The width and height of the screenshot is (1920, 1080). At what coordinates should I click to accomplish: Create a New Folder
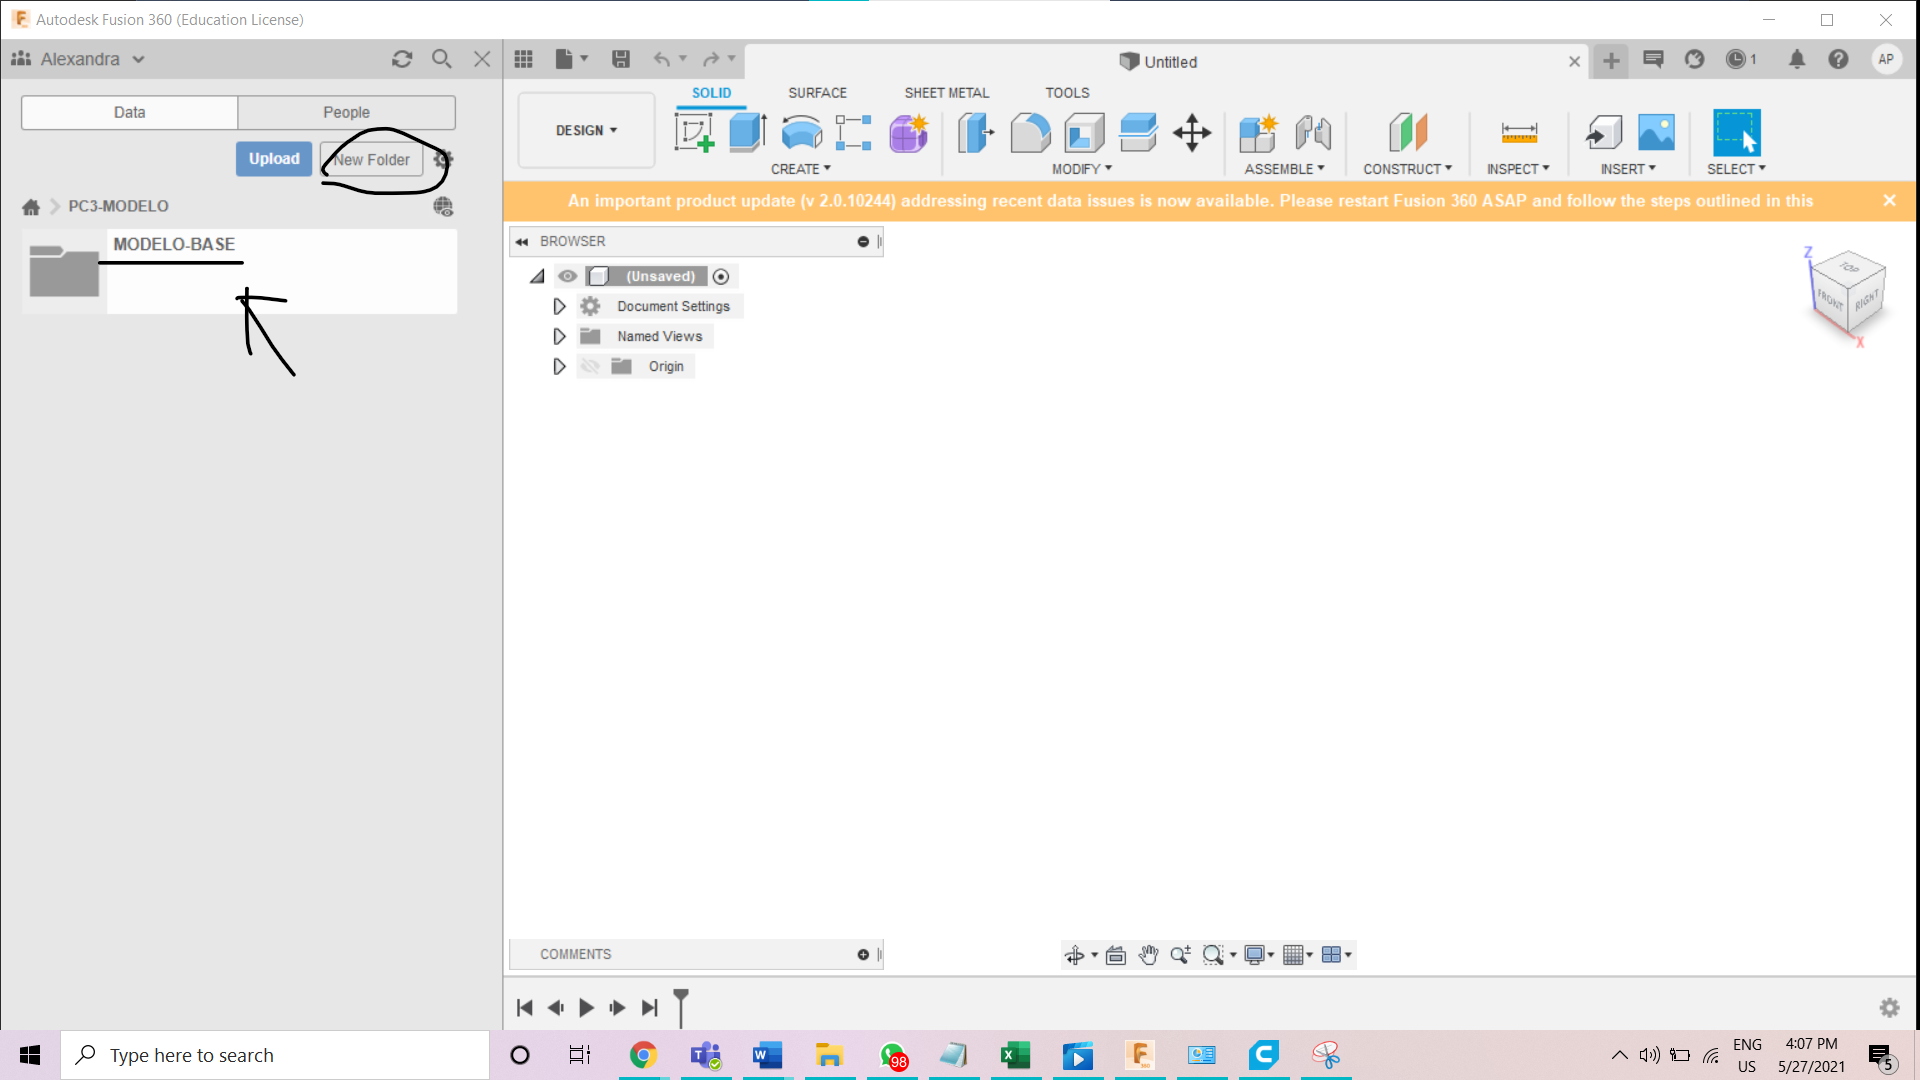(371, 159)
